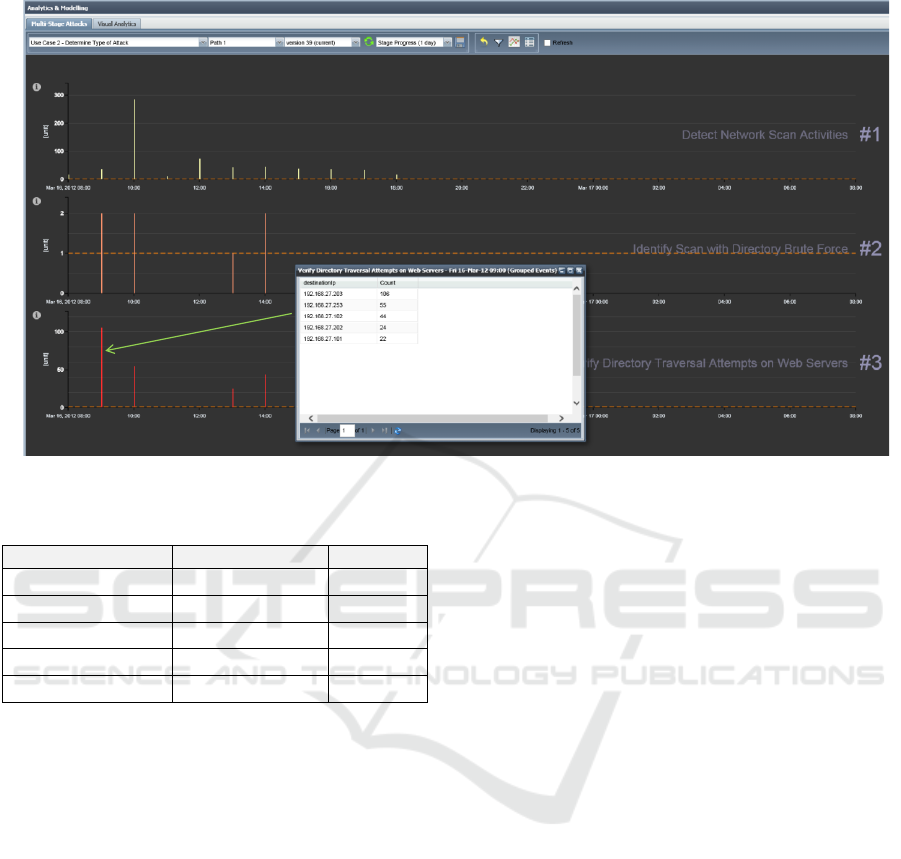This screenshot has width=901, height=859.
Task: Enable the Refresh checkbox
Action: point(546,42)
